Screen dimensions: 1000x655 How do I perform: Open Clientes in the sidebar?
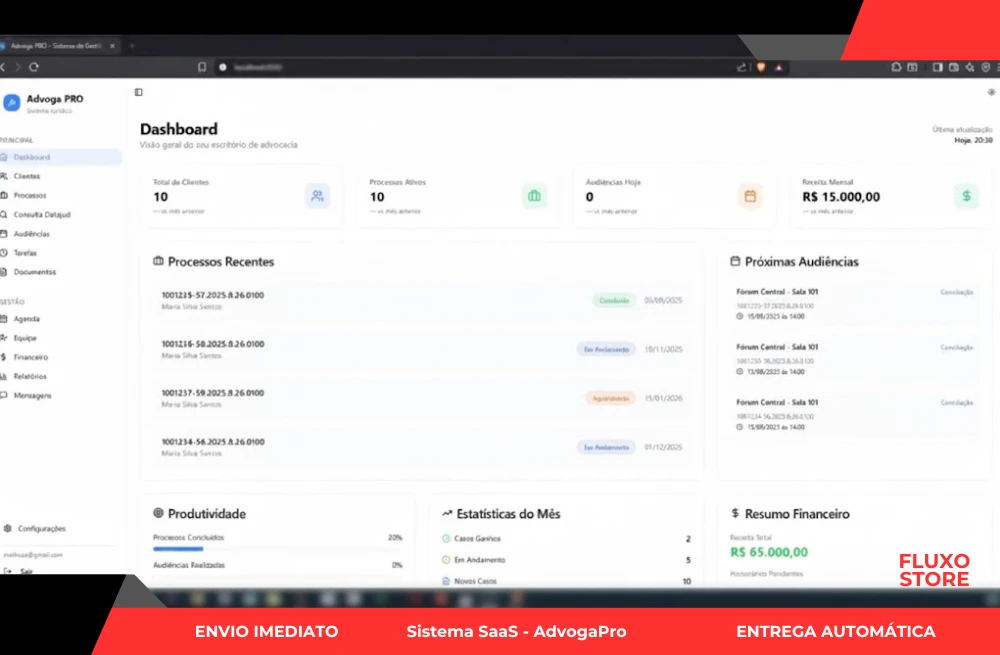[x=27, y=176]
